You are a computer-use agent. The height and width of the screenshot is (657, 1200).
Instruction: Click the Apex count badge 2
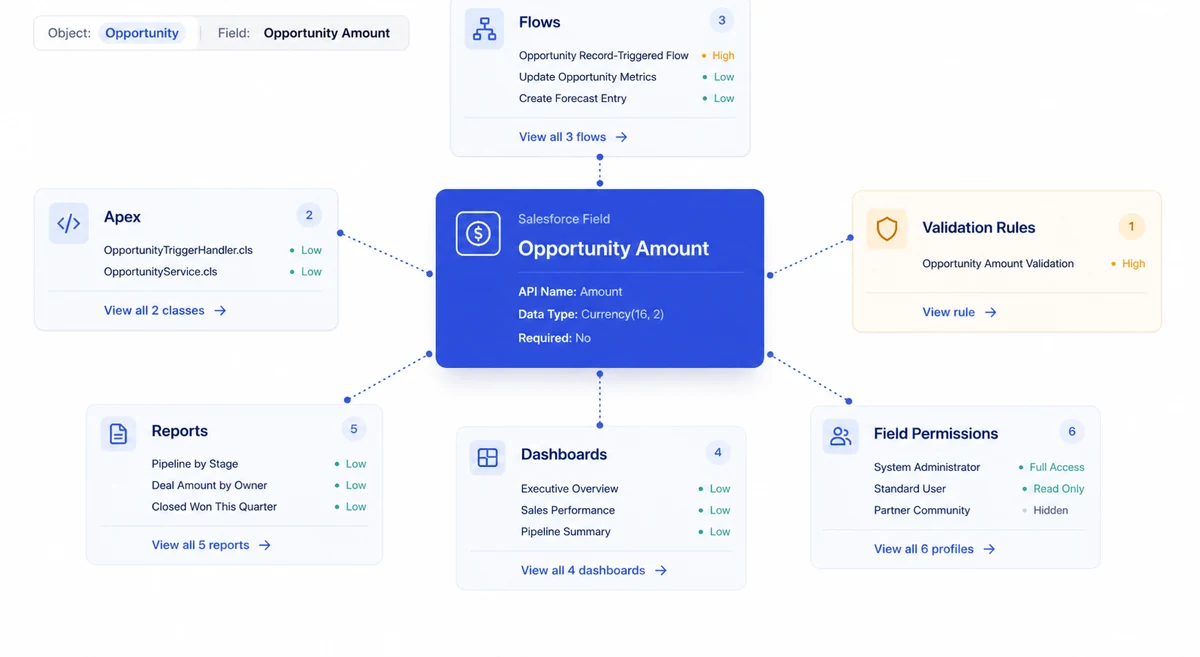[x=309, y=215]
